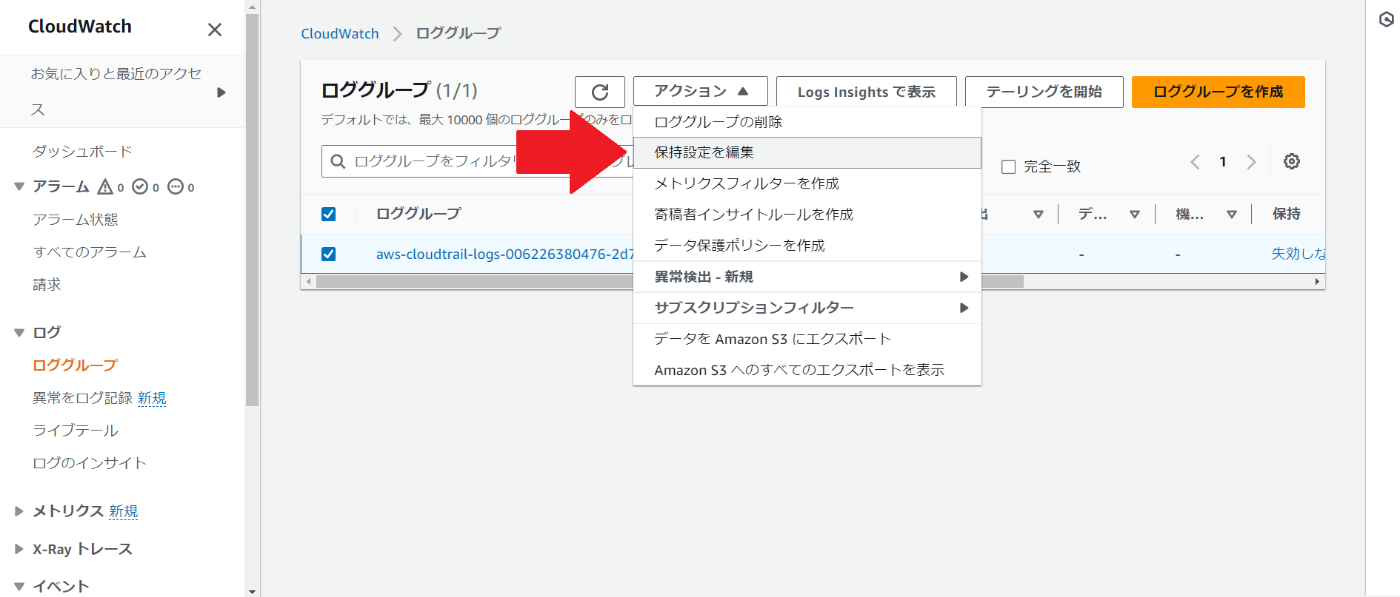The height and width of the screenshot is (597, 1400).
Task: Choose Amazon S3 へのすべてのエクスポートを表示
Action: 807,370
